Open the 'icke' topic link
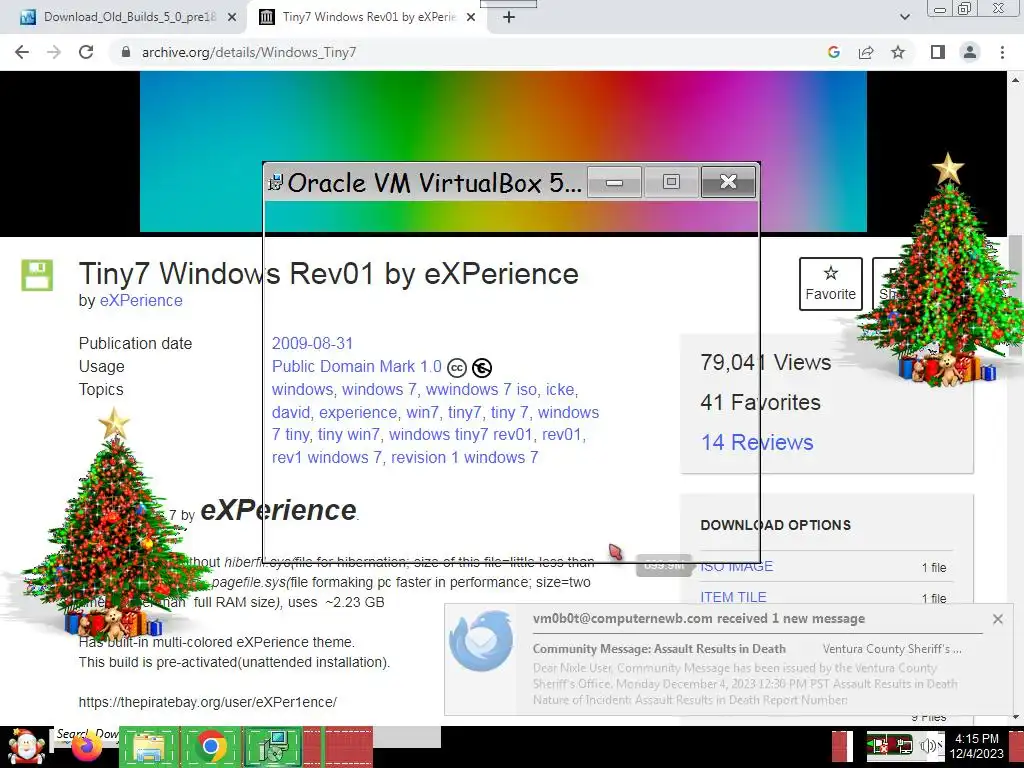This screenshot has height=768, width=1024. click(x=560, y=389)
